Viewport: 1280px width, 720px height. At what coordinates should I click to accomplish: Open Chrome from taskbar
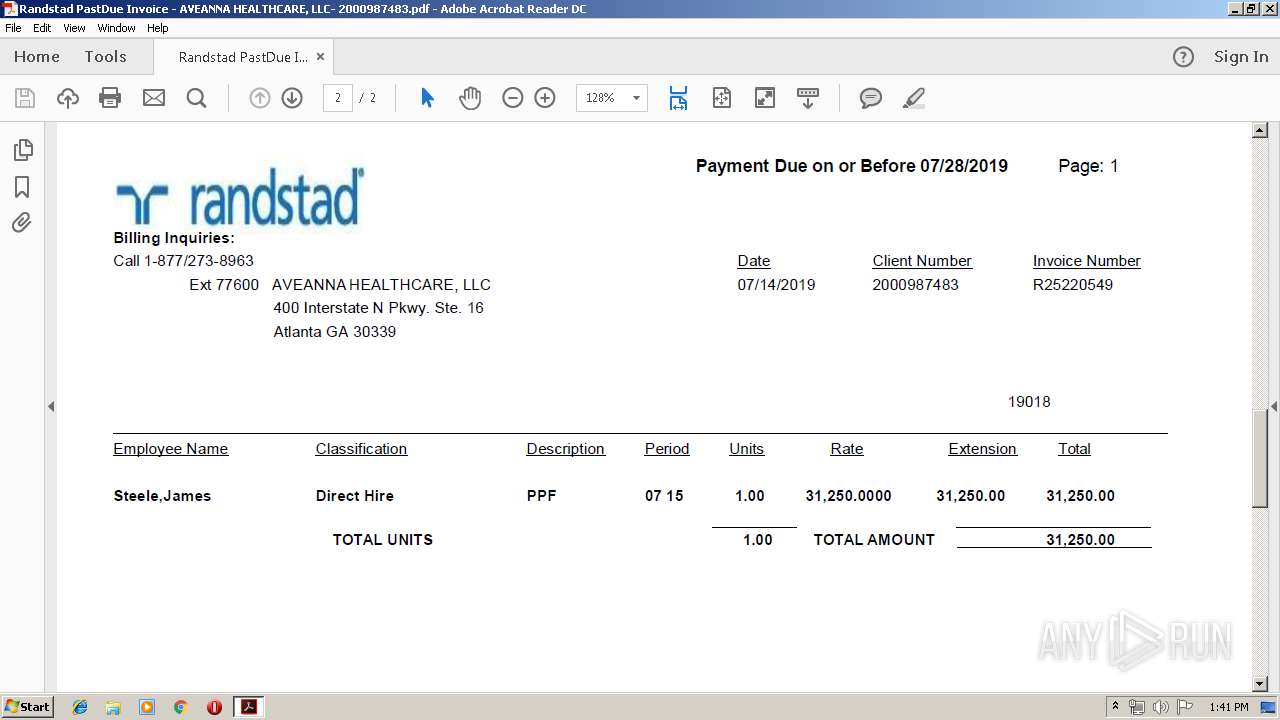pos(180,707)
